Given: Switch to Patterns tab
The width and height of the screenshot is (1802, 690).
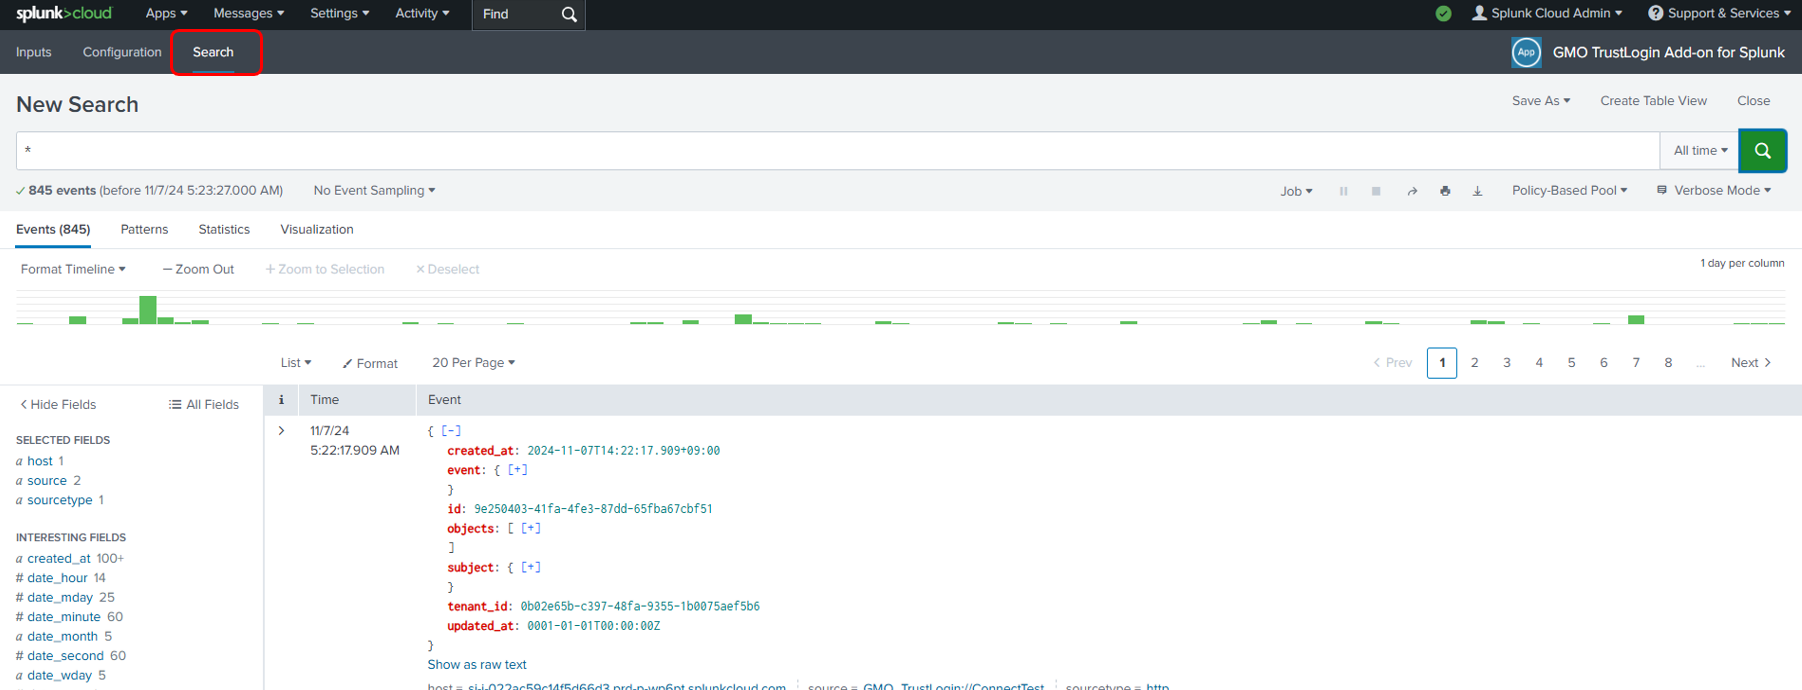Looking at the screenshot, I should 144,229.
